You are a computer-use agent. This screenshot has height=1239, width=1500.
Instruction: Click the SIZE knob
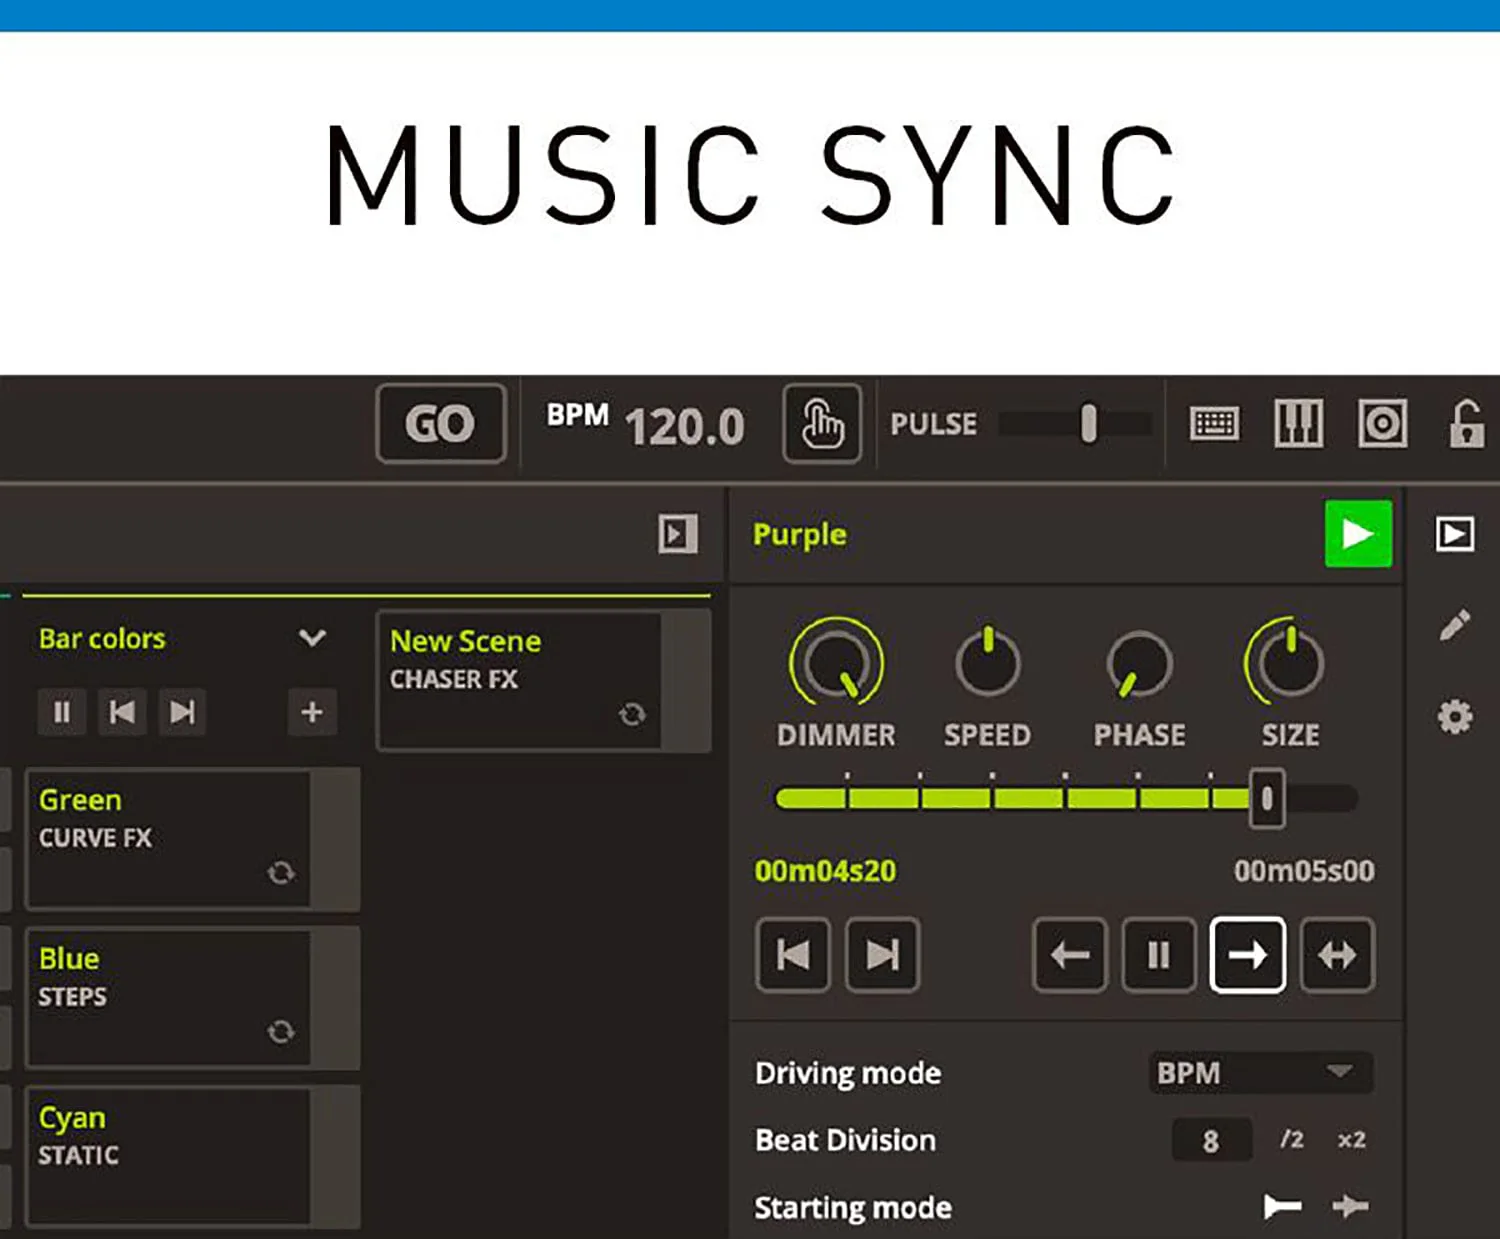coord(1288,662)
